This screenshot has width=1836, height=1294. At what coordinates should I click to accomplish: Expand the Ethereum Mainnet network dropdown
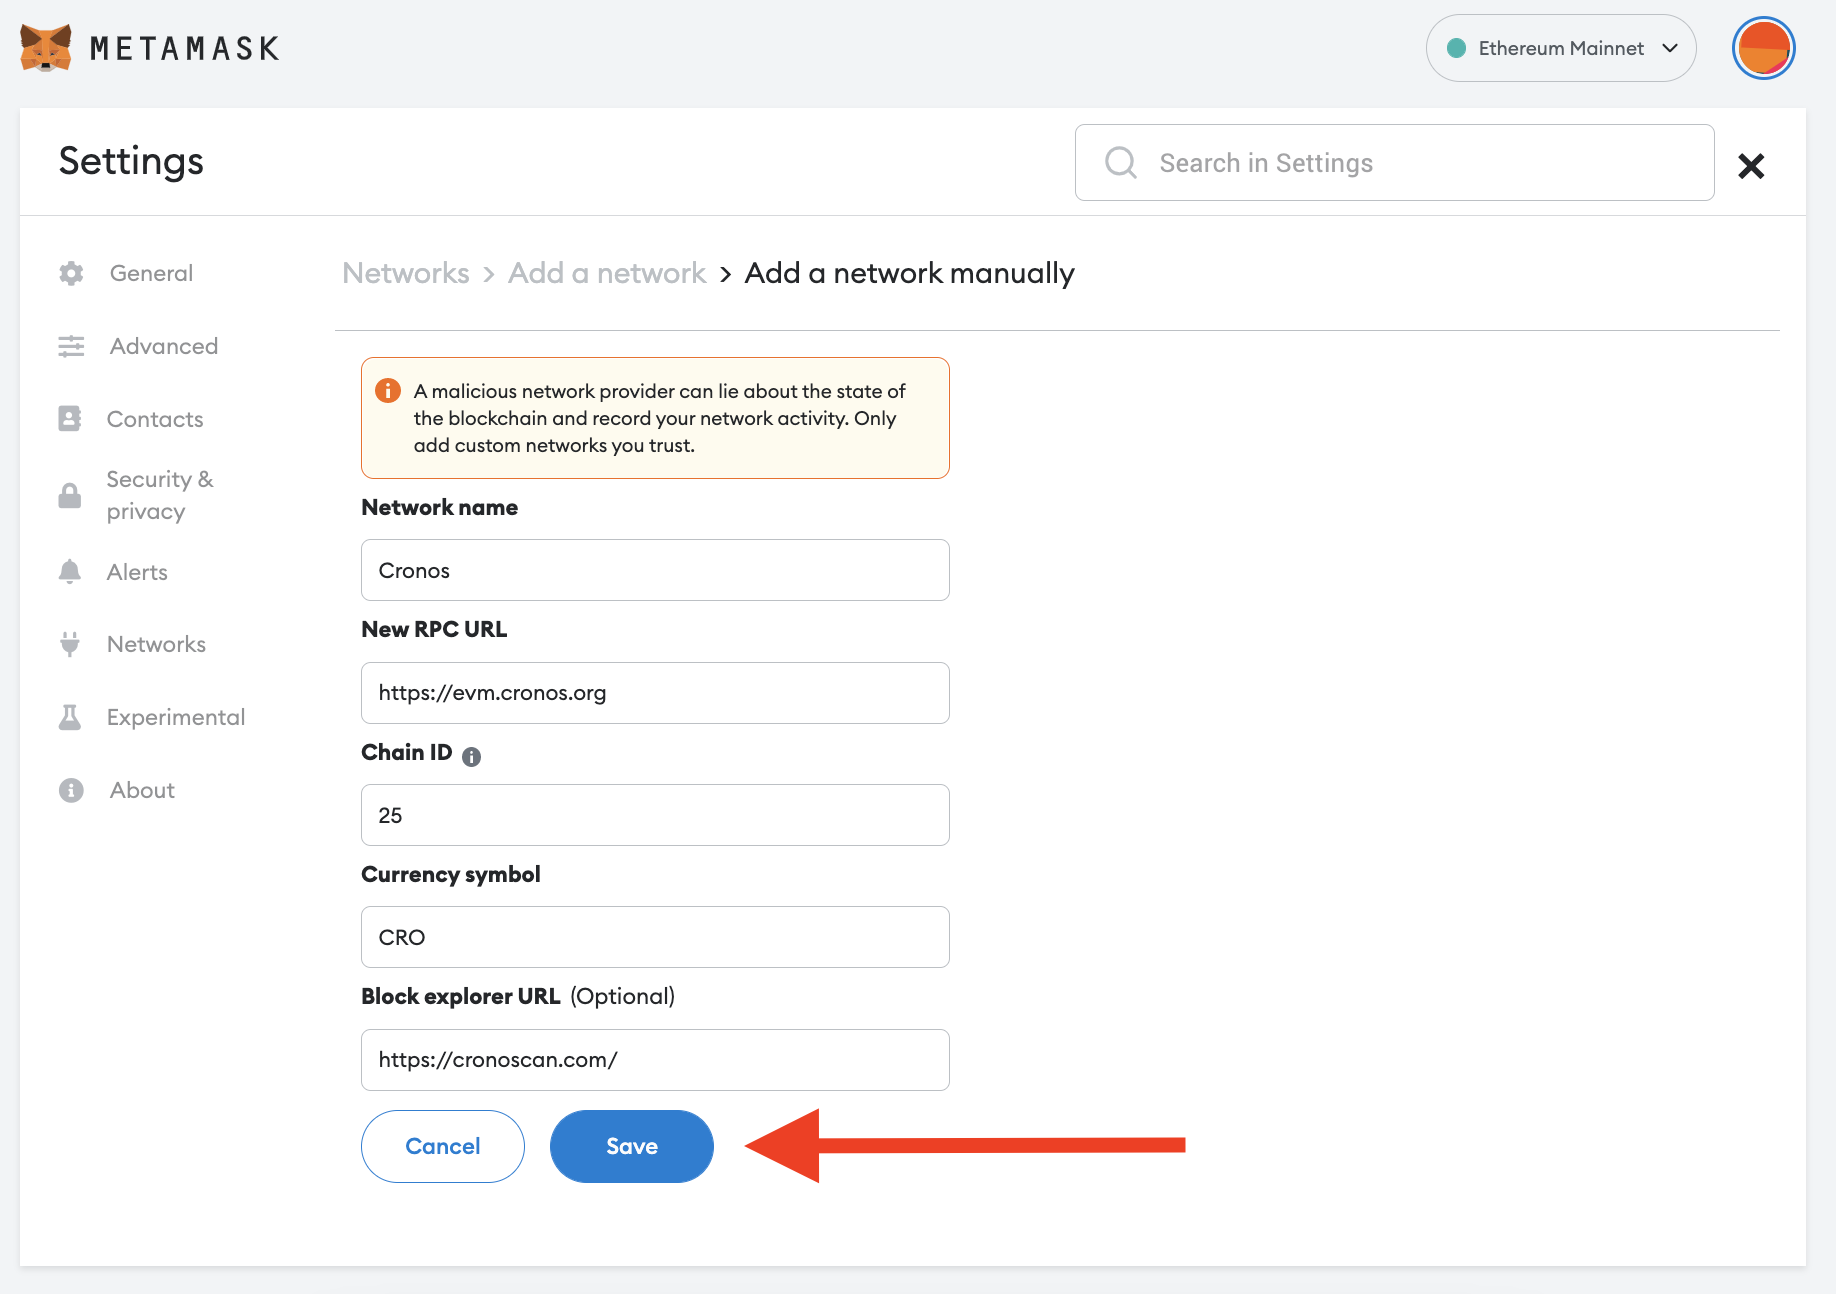(1560, 48)
